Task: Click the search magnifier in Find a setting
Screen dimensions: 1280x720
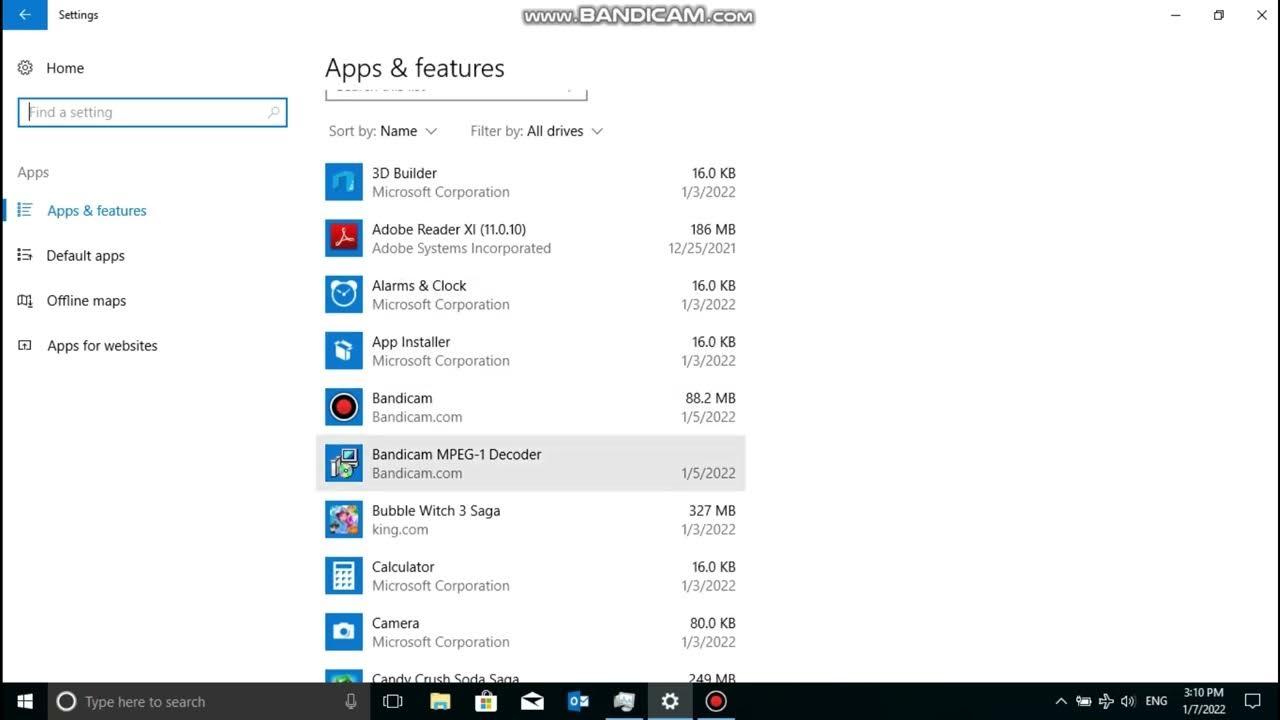Action: pos(273,112)
